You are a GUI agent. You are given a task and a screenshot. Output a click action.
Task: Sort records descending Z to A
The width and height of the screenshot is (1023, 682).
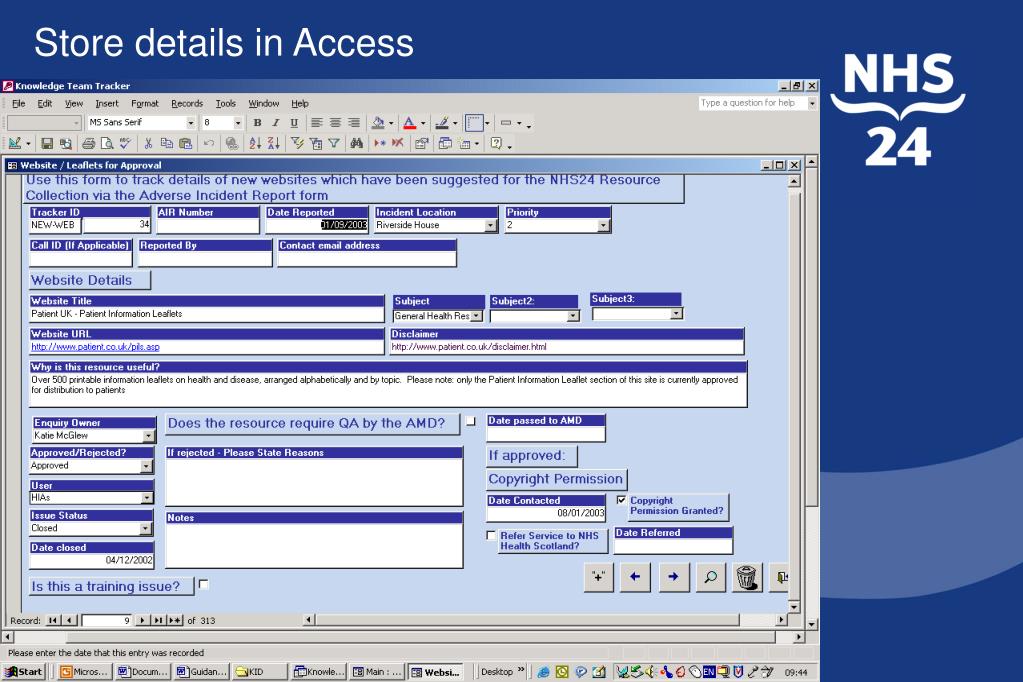tap(273, 144)
